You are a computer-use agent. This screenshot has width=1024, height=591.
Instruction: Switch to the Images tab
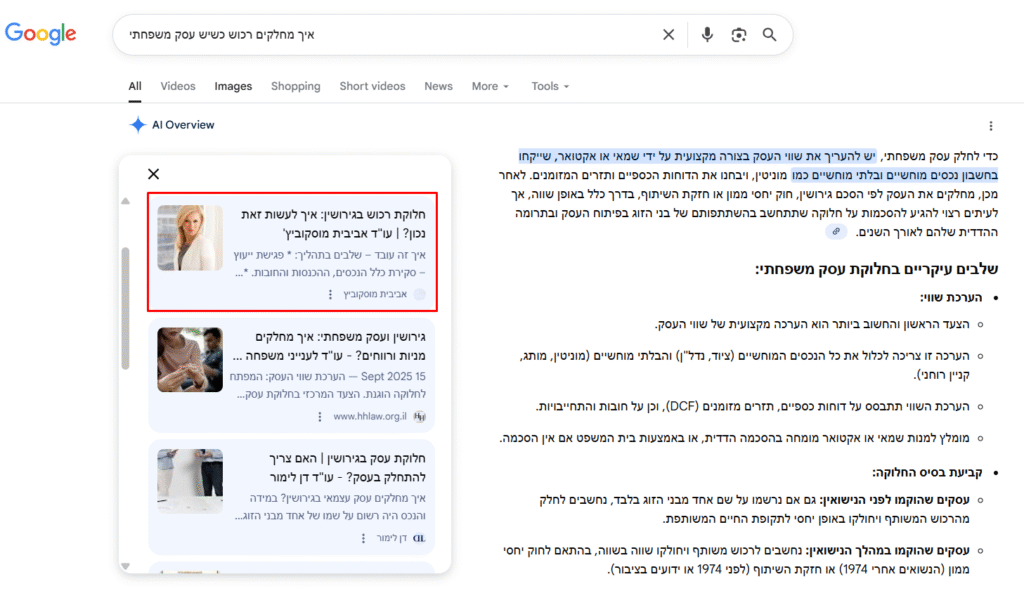tap(233, 86)
